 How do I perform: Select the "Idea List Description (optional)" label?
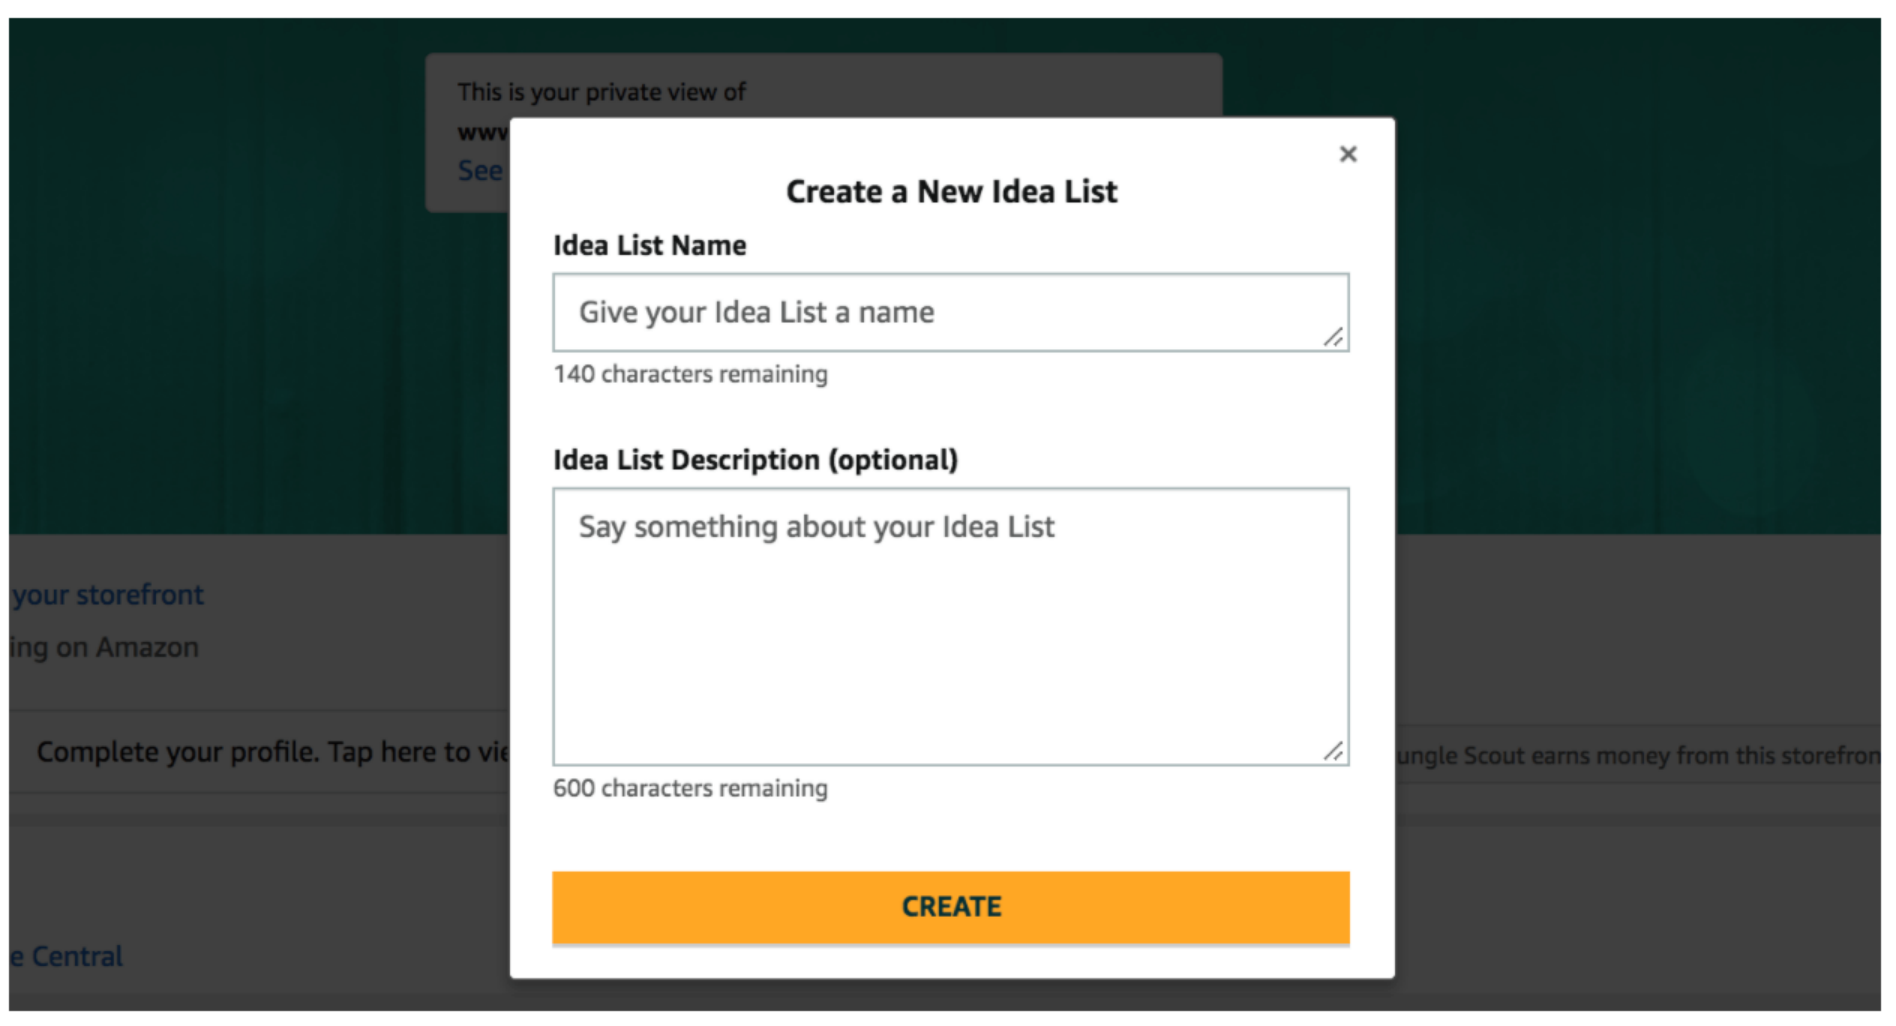(x=755, y=460)
